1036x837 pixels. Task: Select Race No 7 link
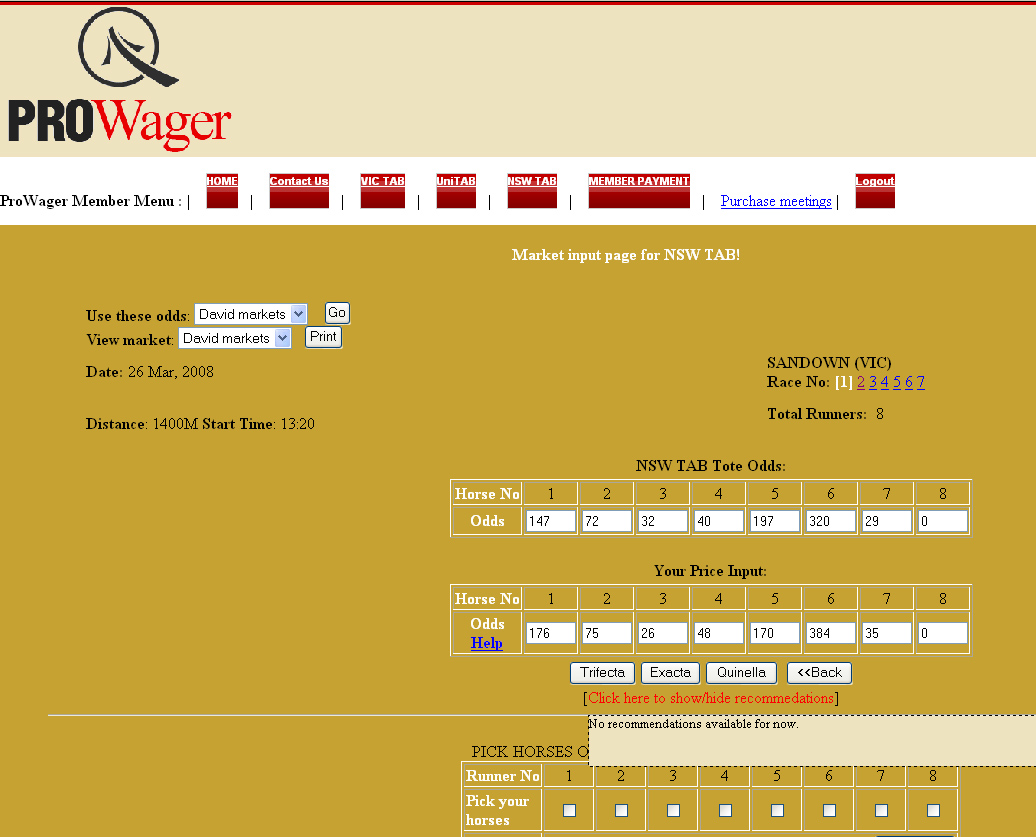point(920,382)
